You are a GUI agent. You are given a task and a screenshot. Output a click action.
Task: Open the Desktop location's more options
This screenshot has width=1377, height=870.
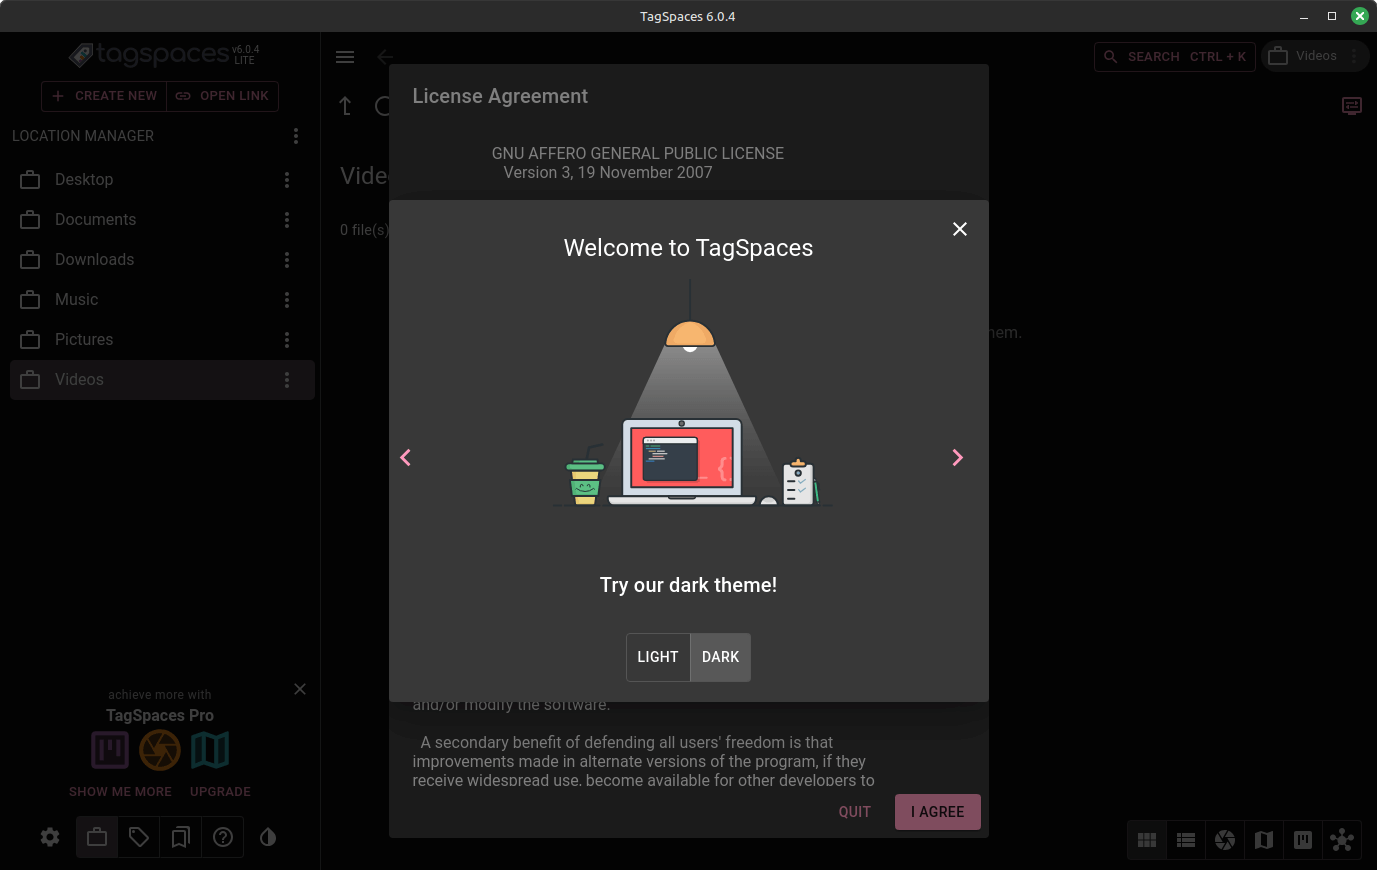(287, 180)
